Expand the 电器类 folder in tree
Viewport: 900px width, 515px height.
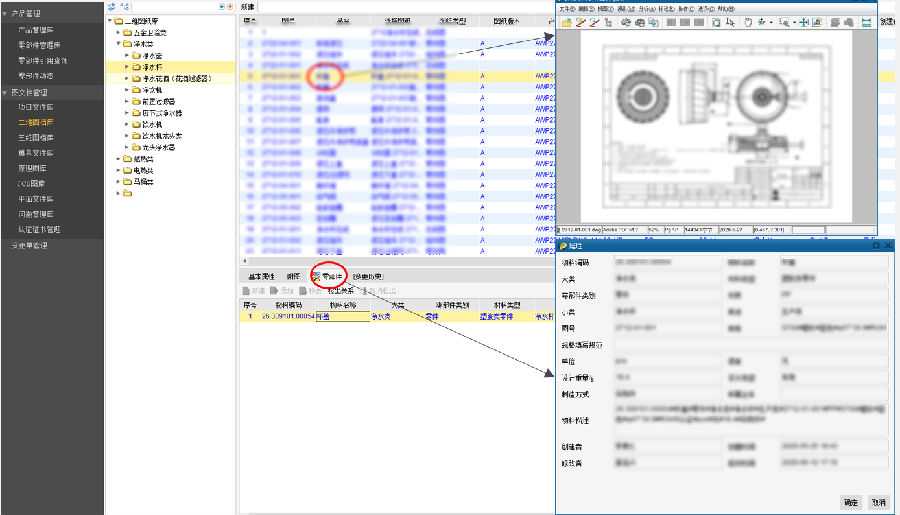tap(119, 170)
